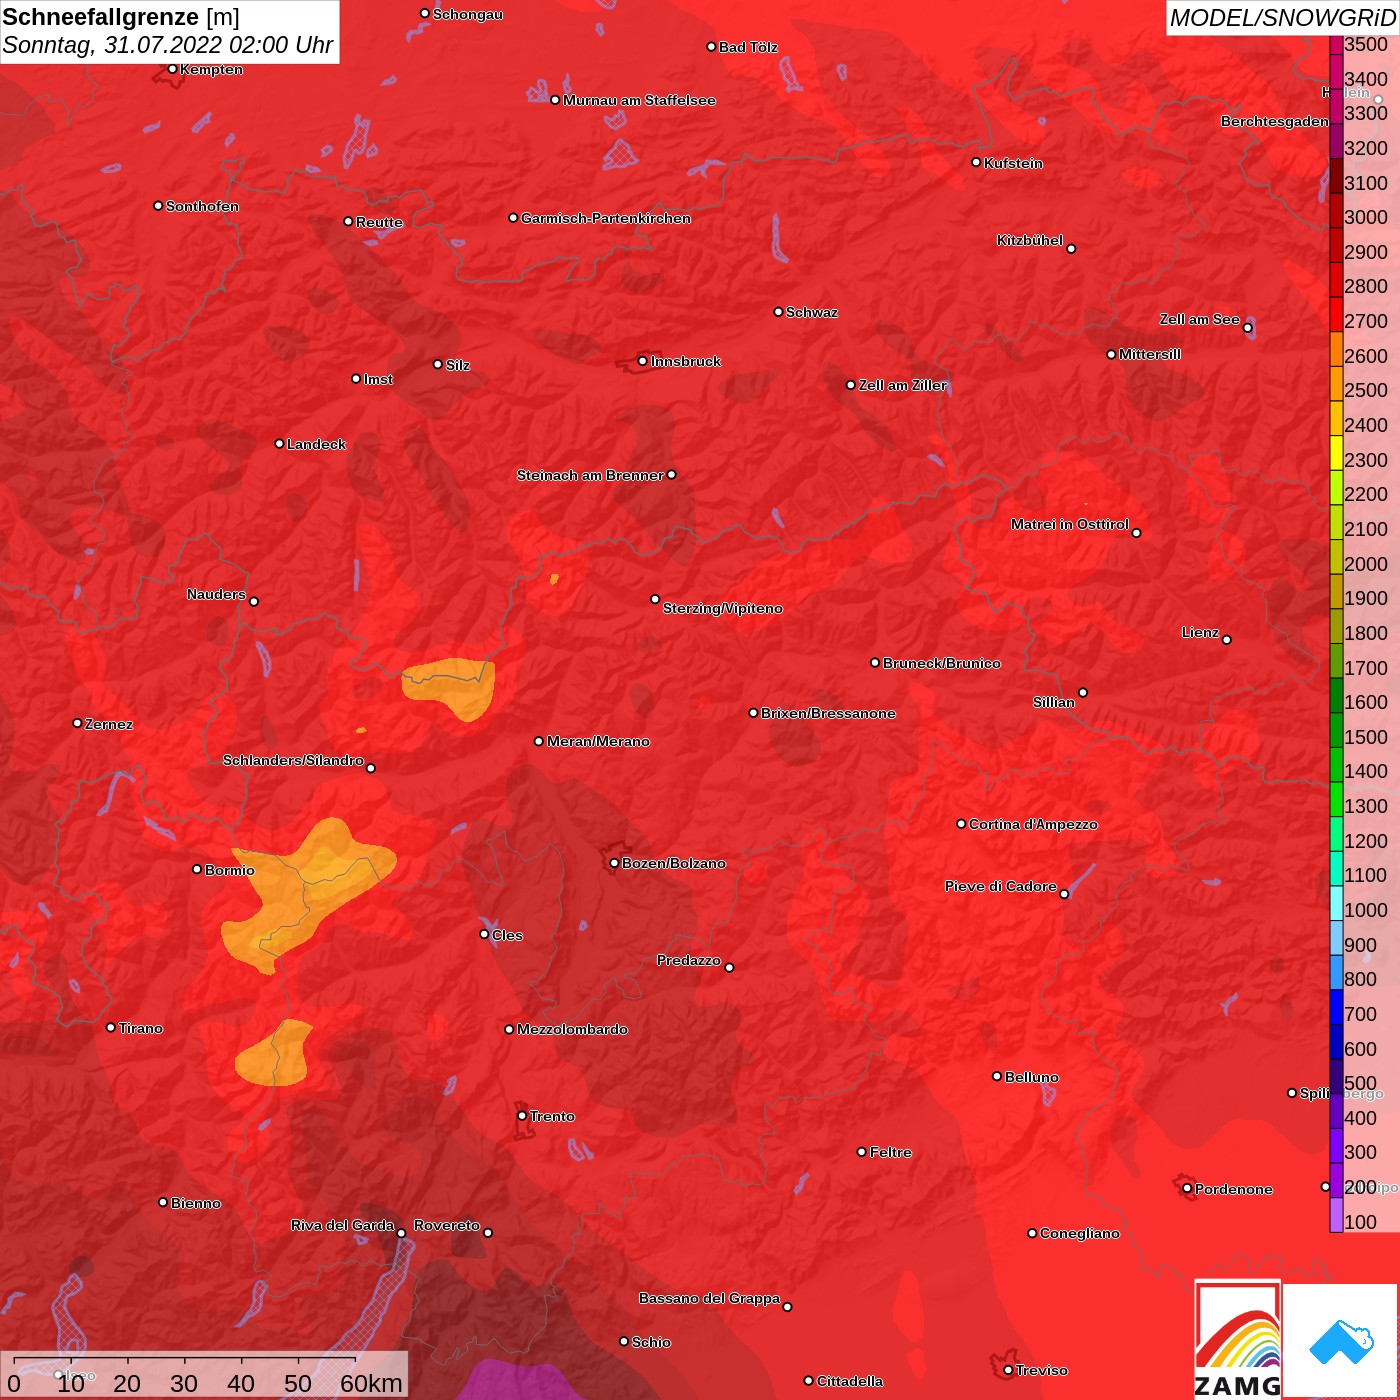Select the Innsbruck city marker dot
The width and height of the screenshot is (1400, 1400).
pos(642,361)
